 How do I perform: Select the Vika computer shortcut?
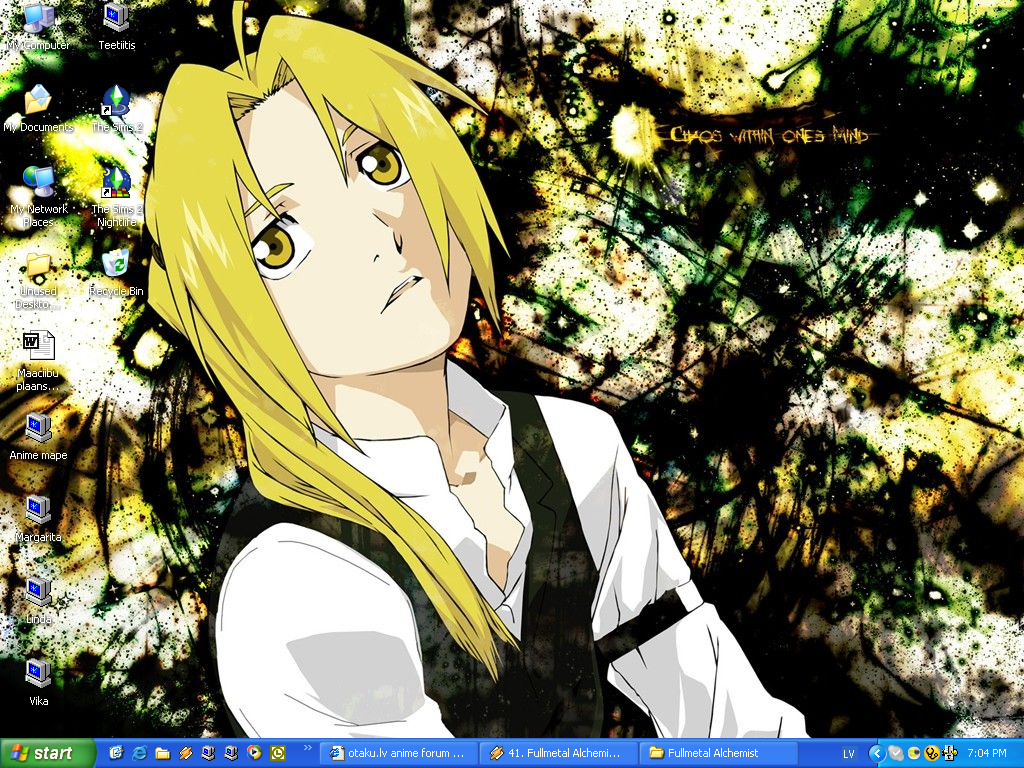click(x=38, y=682)
